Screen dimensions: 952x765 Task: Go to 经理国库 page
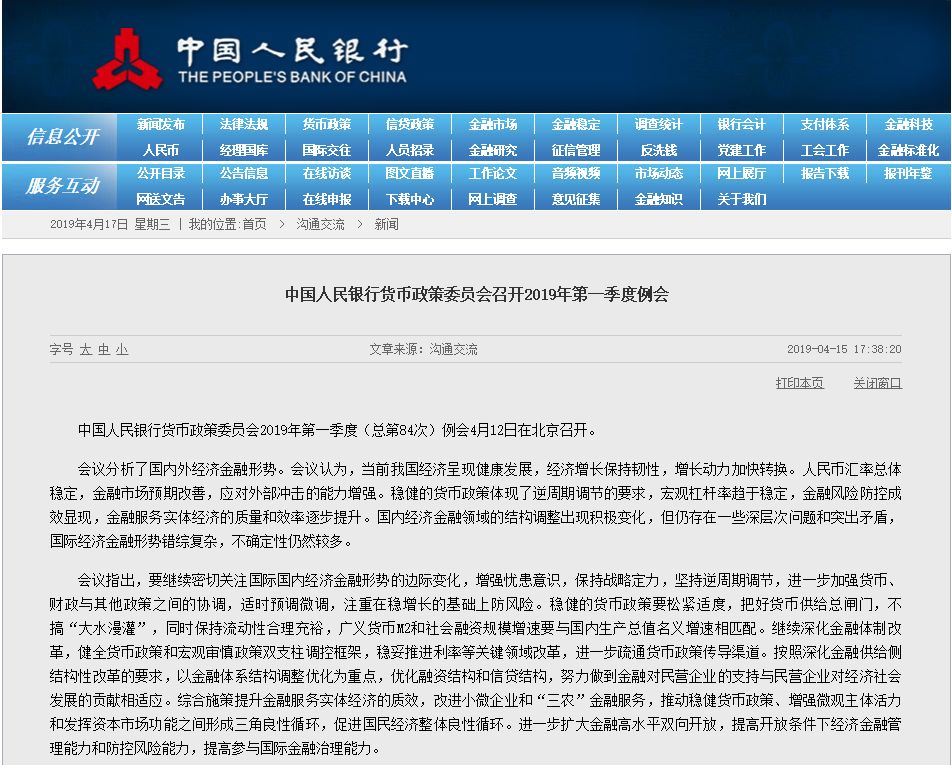click(243, 150)
